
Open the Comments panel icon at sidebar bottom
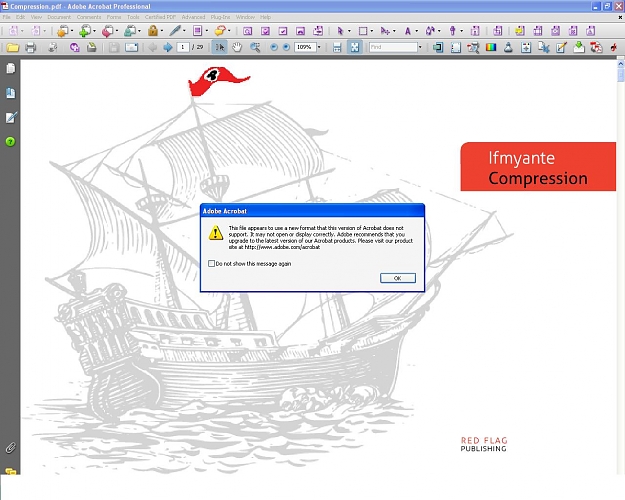10,471
